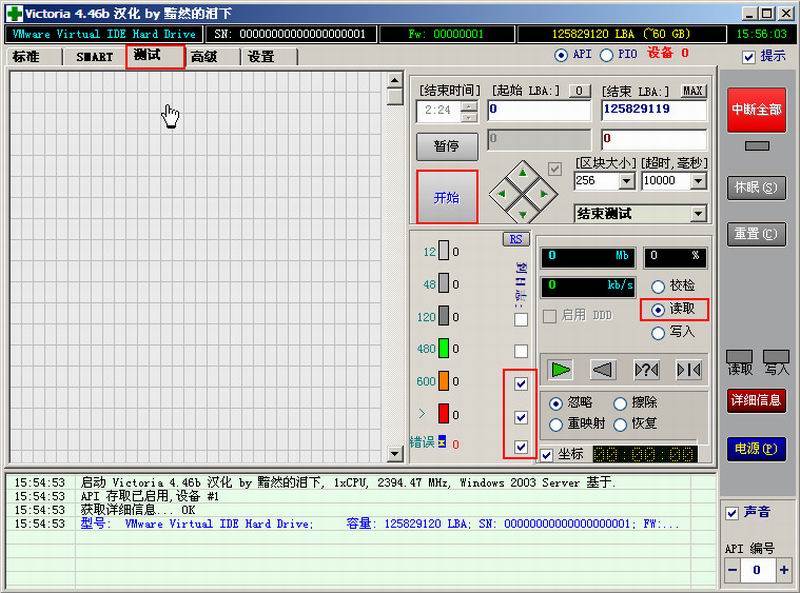
Task: Click the butterfly seek icon
Action: coord(688,369)
